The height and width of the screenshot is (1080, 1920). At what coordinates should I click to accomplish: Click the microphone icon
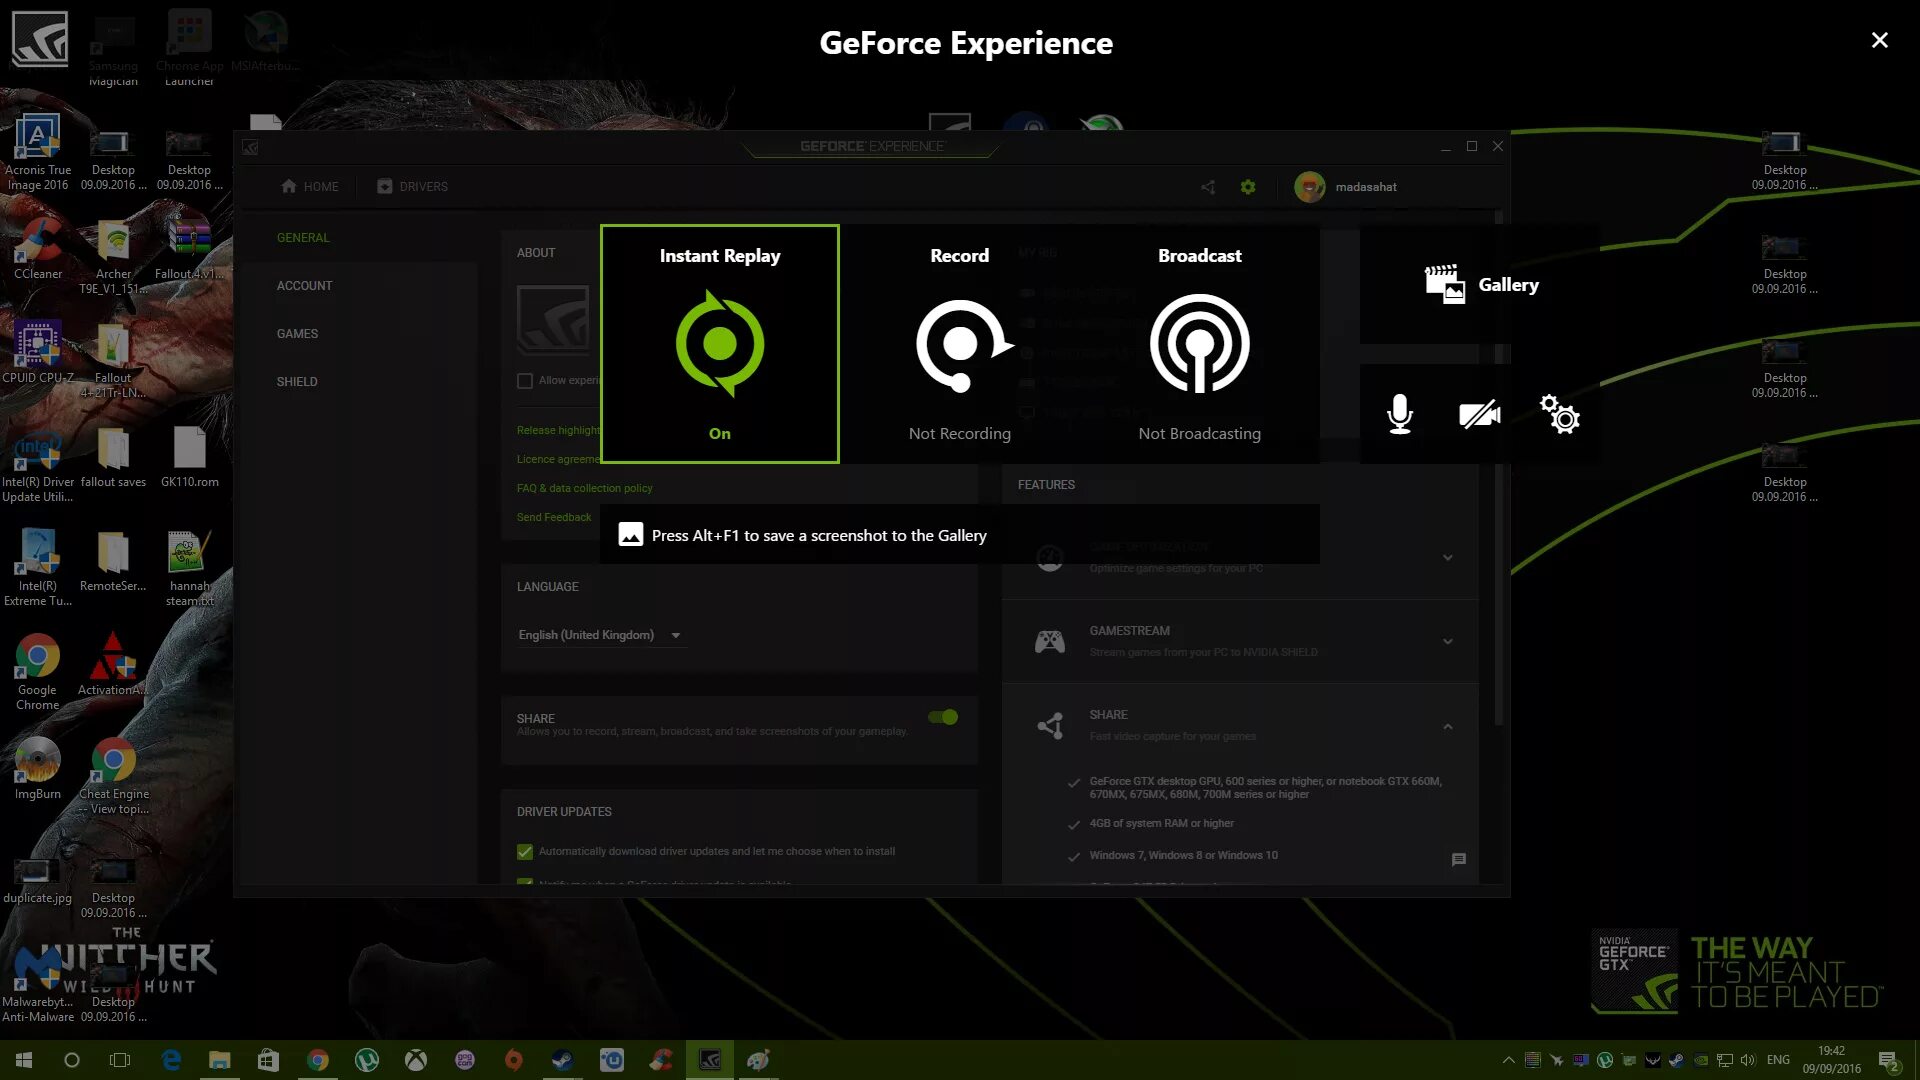(1399, 414)
